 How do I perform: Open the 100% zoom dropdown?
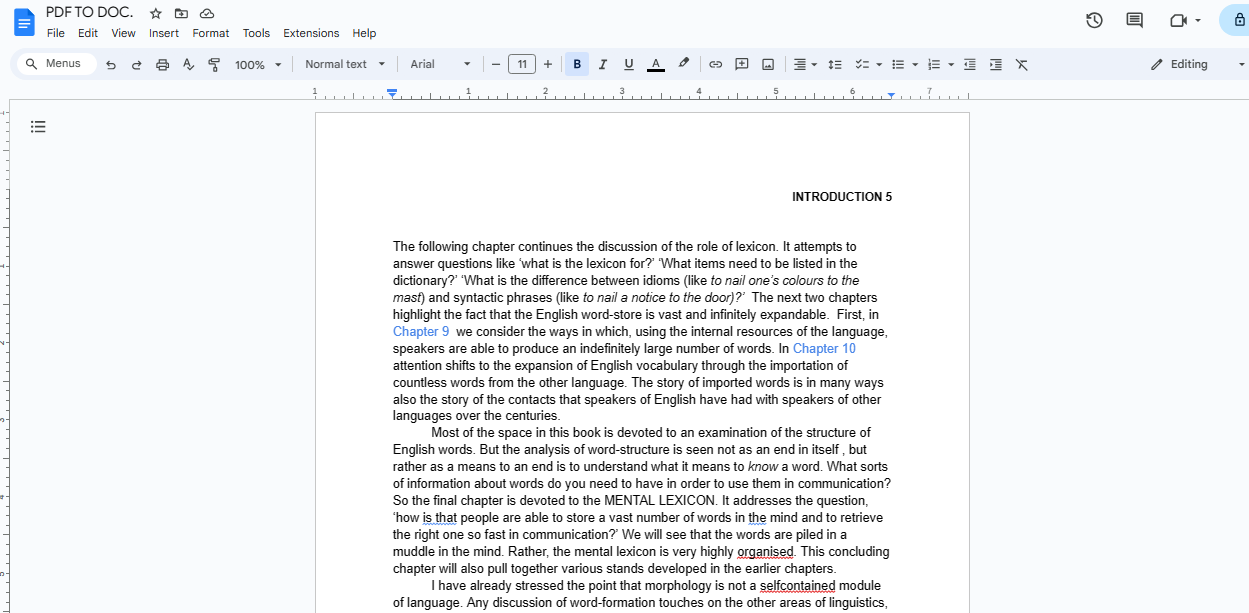(x=258, y=64)
